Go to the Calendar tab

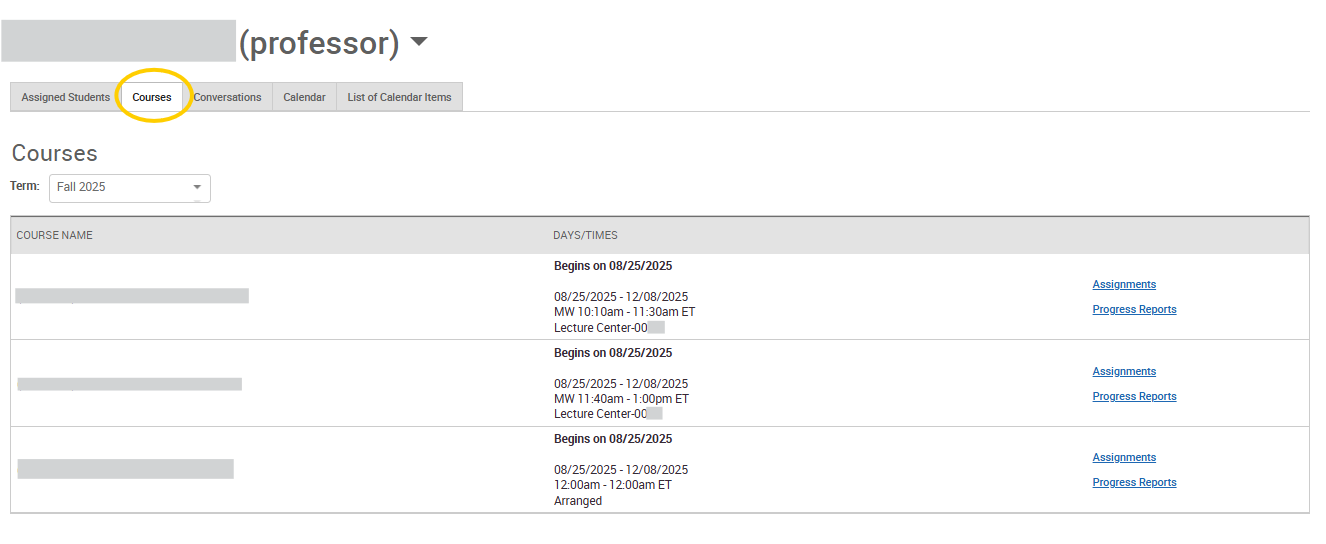pyautogui.click(x=304, y=97)
